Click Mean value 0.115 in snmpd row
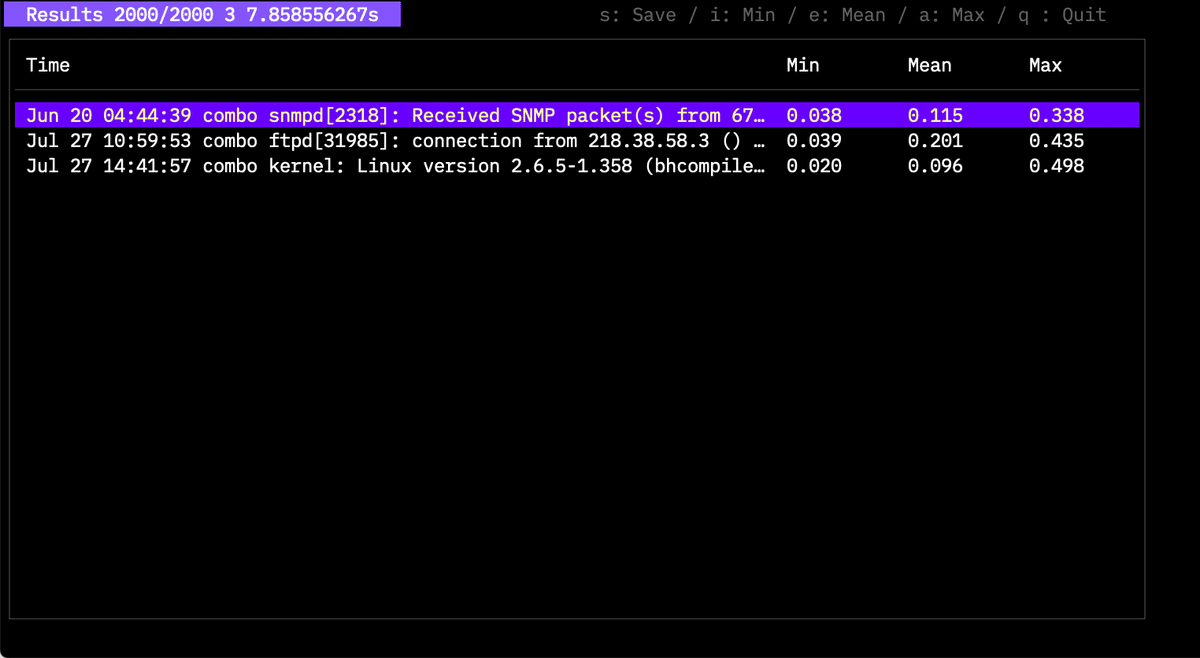This screenshot has width=1200, height=658. (x=935, y=115)
